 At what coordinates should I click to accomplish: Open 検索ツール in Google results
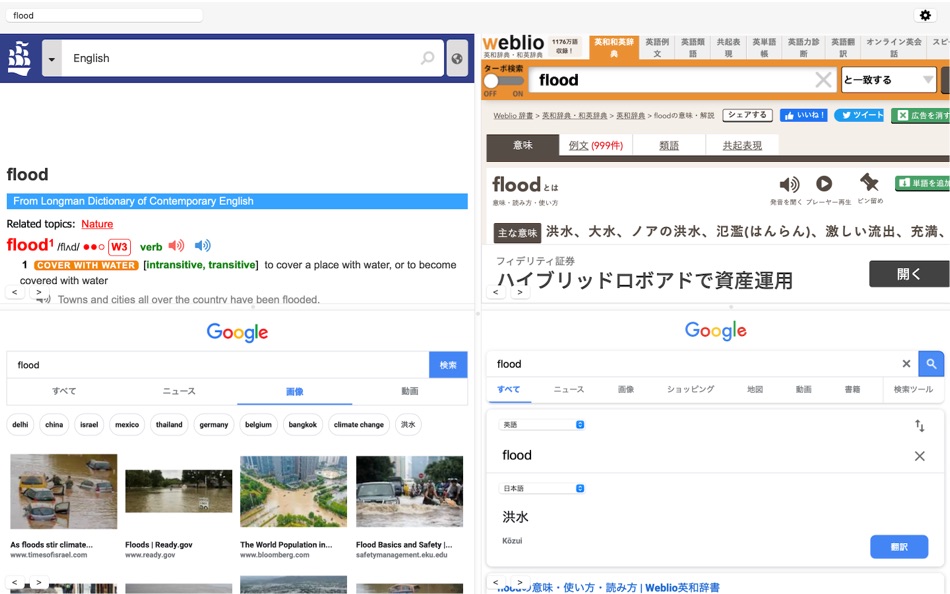(x=913, y=389)
